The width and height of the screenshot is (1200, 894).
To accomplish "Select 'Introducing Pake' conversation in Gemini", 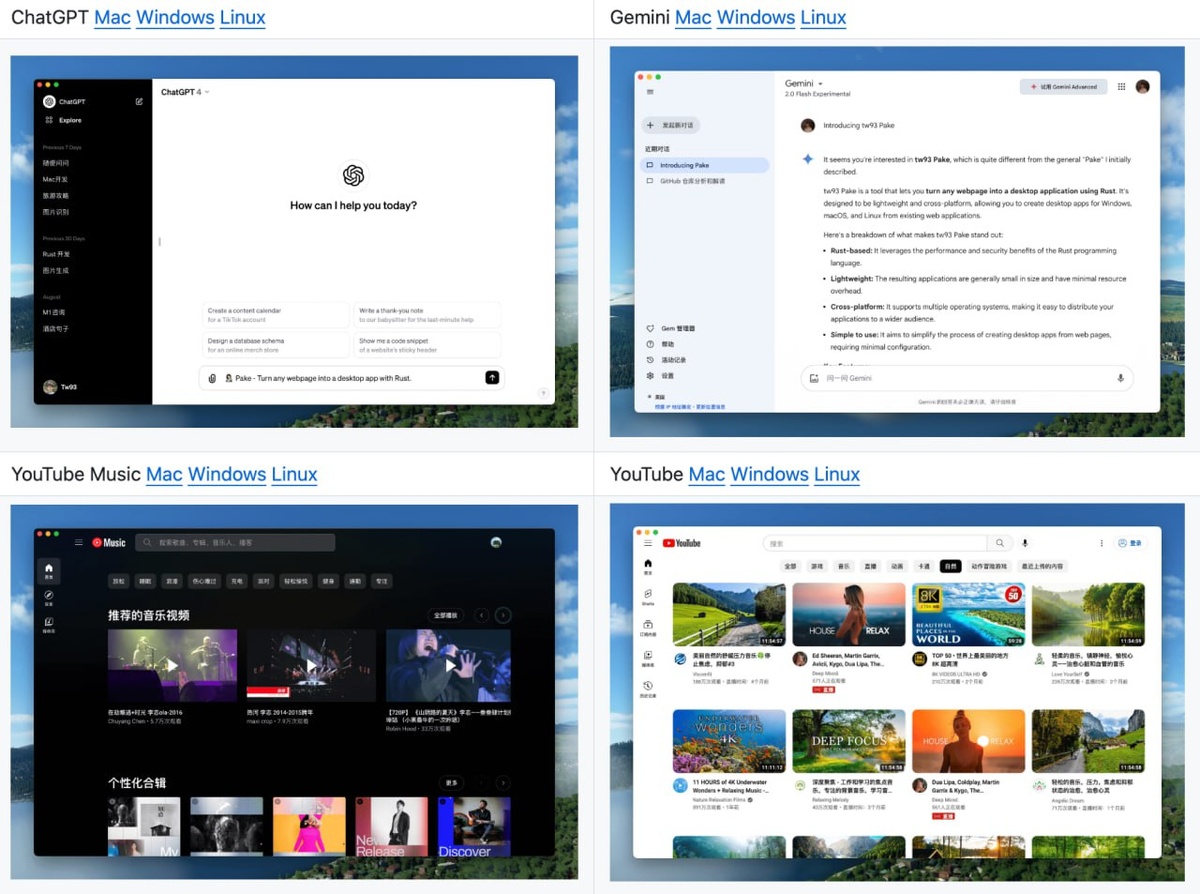I will [706, 165].
